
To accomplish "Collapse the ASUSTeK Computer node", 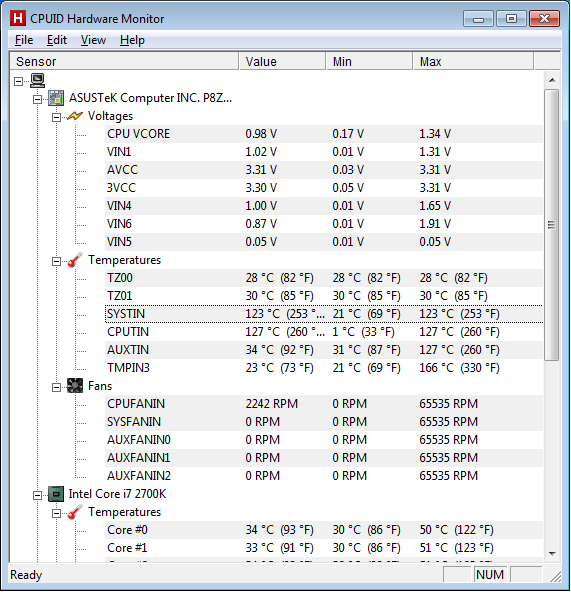I will pos(37,99).
